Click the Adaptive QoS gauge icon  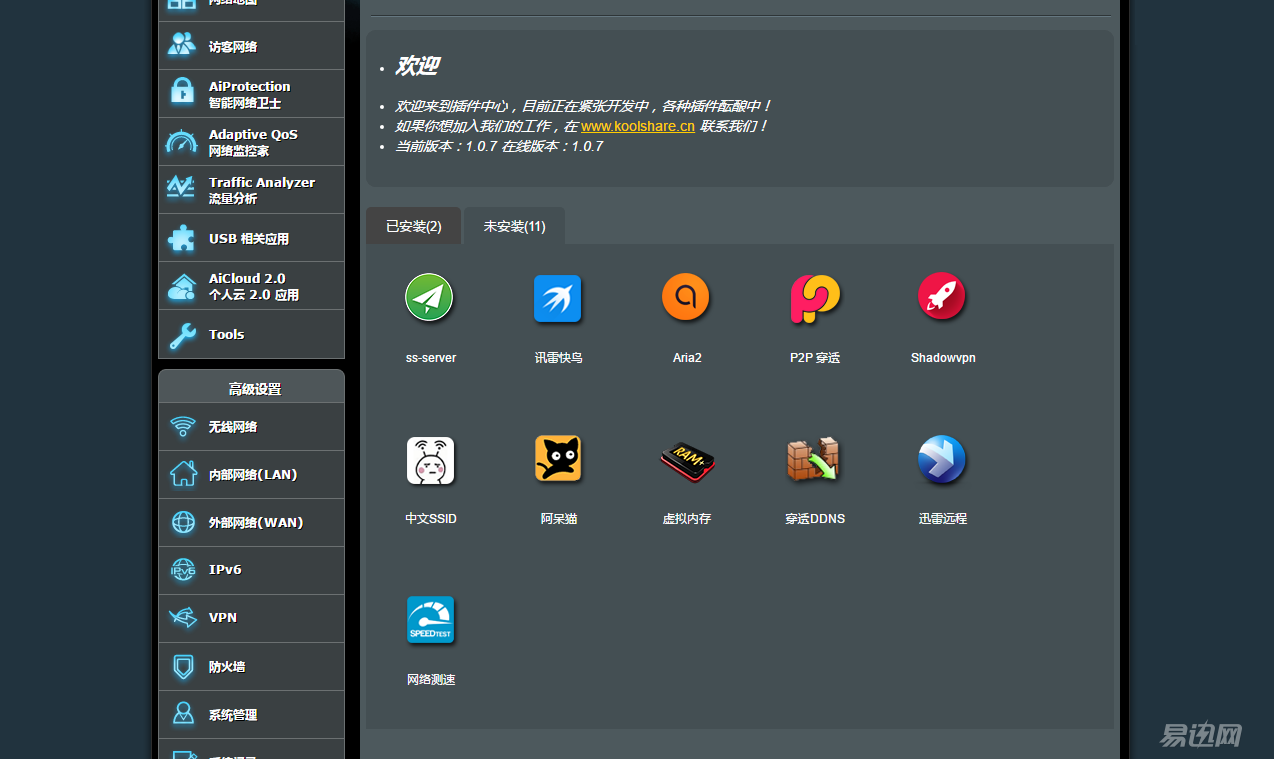click(x=182, y=142)
